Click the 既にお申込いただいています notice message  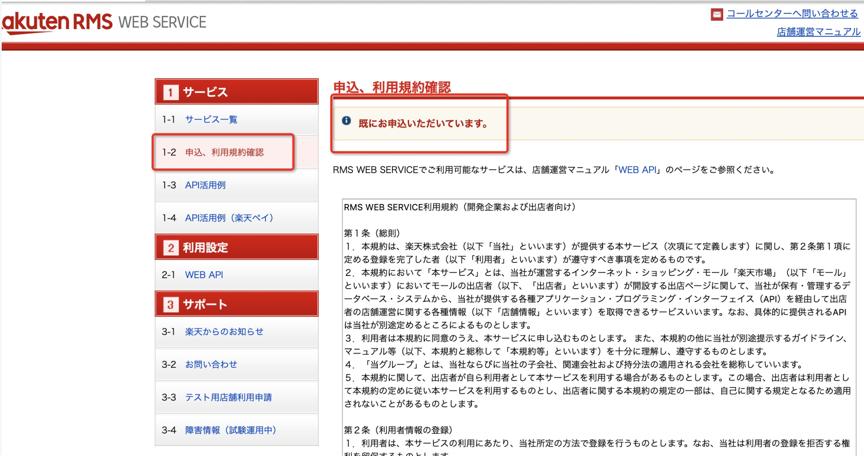[423, 124]
